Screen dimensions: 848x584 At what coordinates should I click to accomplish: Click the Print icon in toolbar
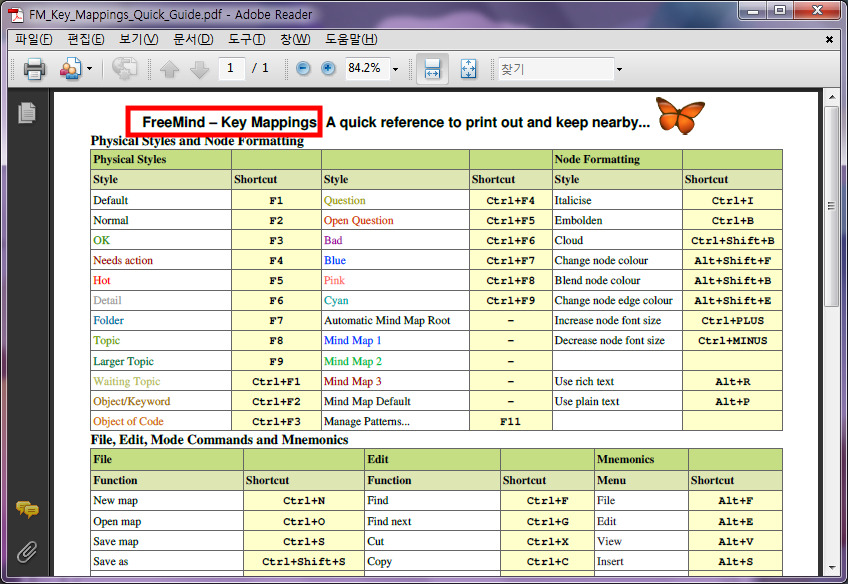[34, 69]
